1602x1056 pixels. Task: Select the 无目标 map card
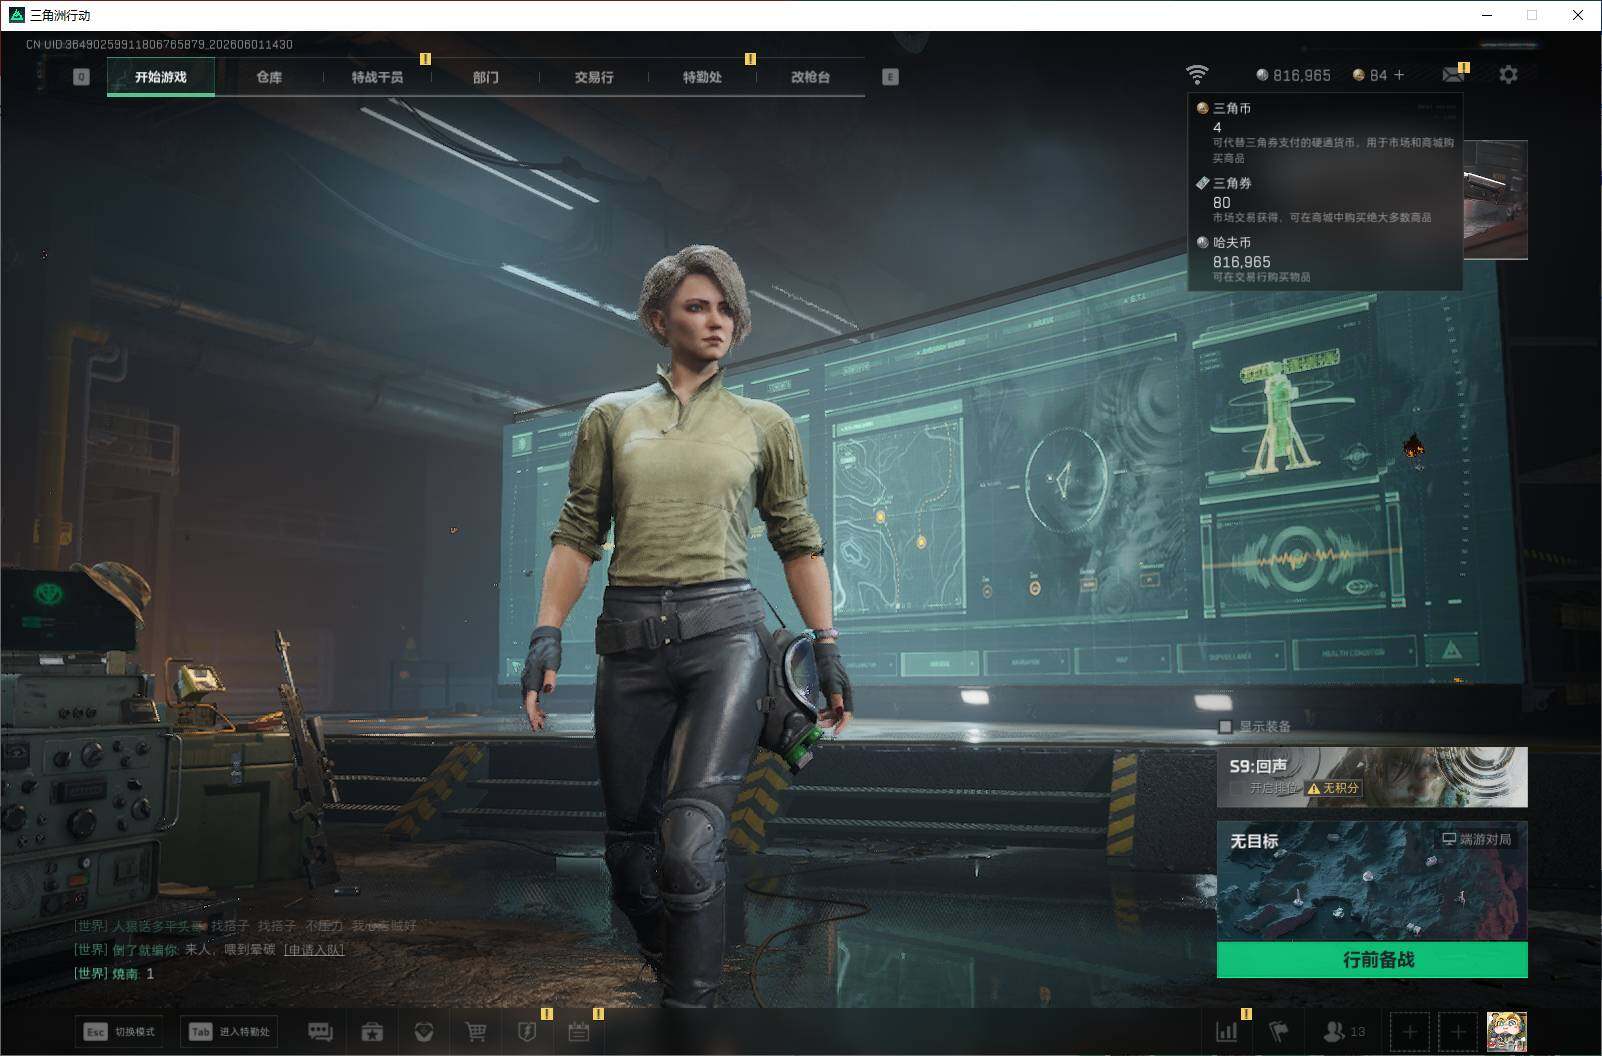tap(1372, 881)
